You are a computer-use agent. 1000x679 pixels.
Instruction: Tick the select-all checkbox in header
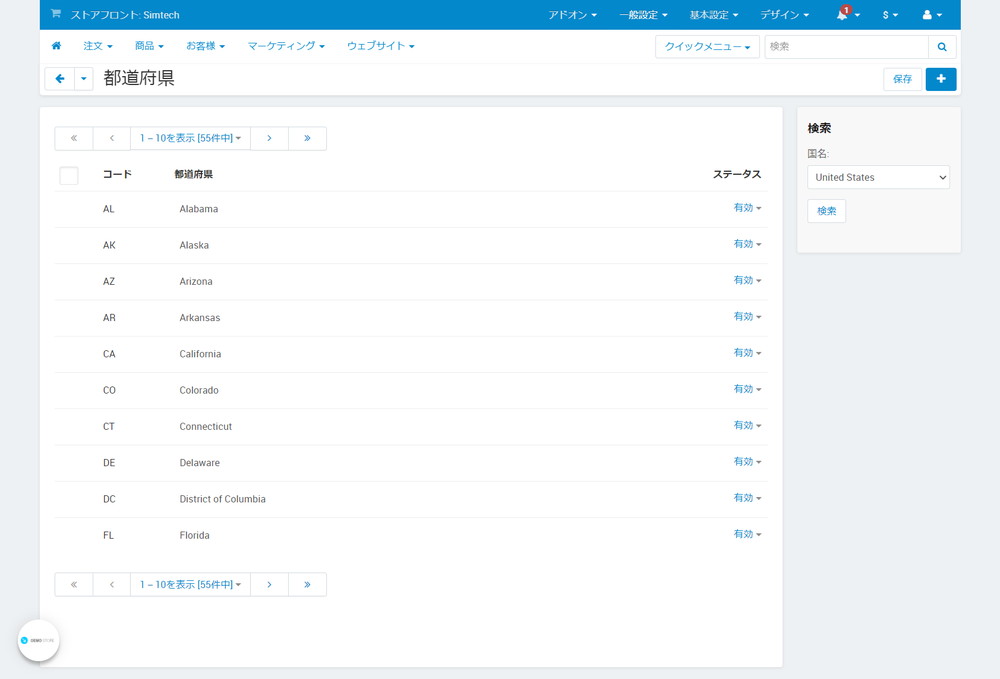[69, 175]
